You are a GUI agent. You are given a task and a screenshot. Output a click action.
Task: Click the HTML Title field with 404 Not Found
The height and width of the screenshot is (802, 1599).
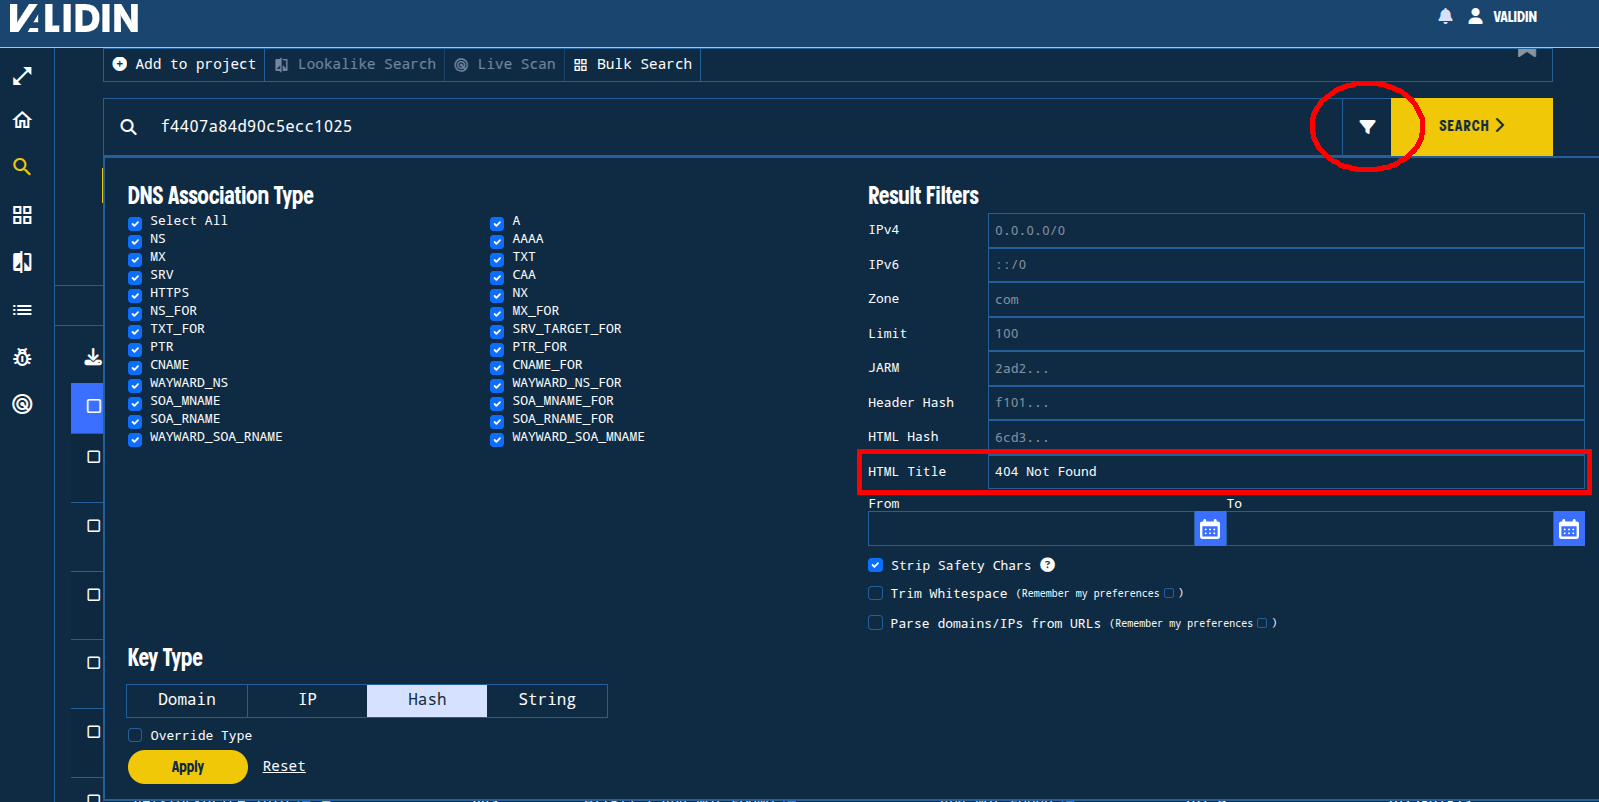coord(1286,472)
